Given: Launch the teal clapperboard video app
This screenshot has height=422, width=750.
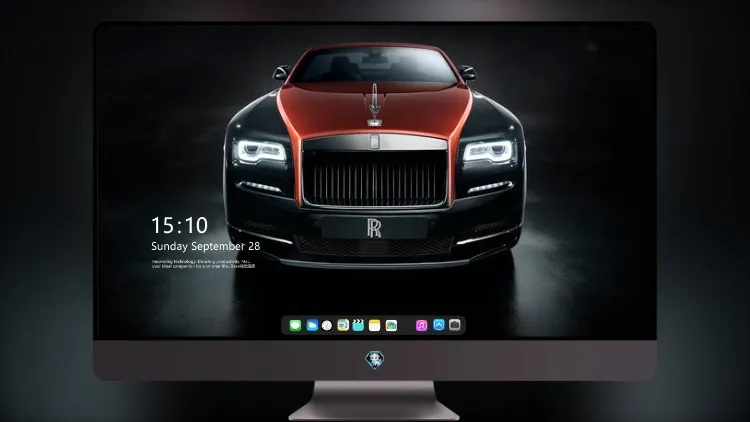Looking at the screenshot, I should [358, 325].
